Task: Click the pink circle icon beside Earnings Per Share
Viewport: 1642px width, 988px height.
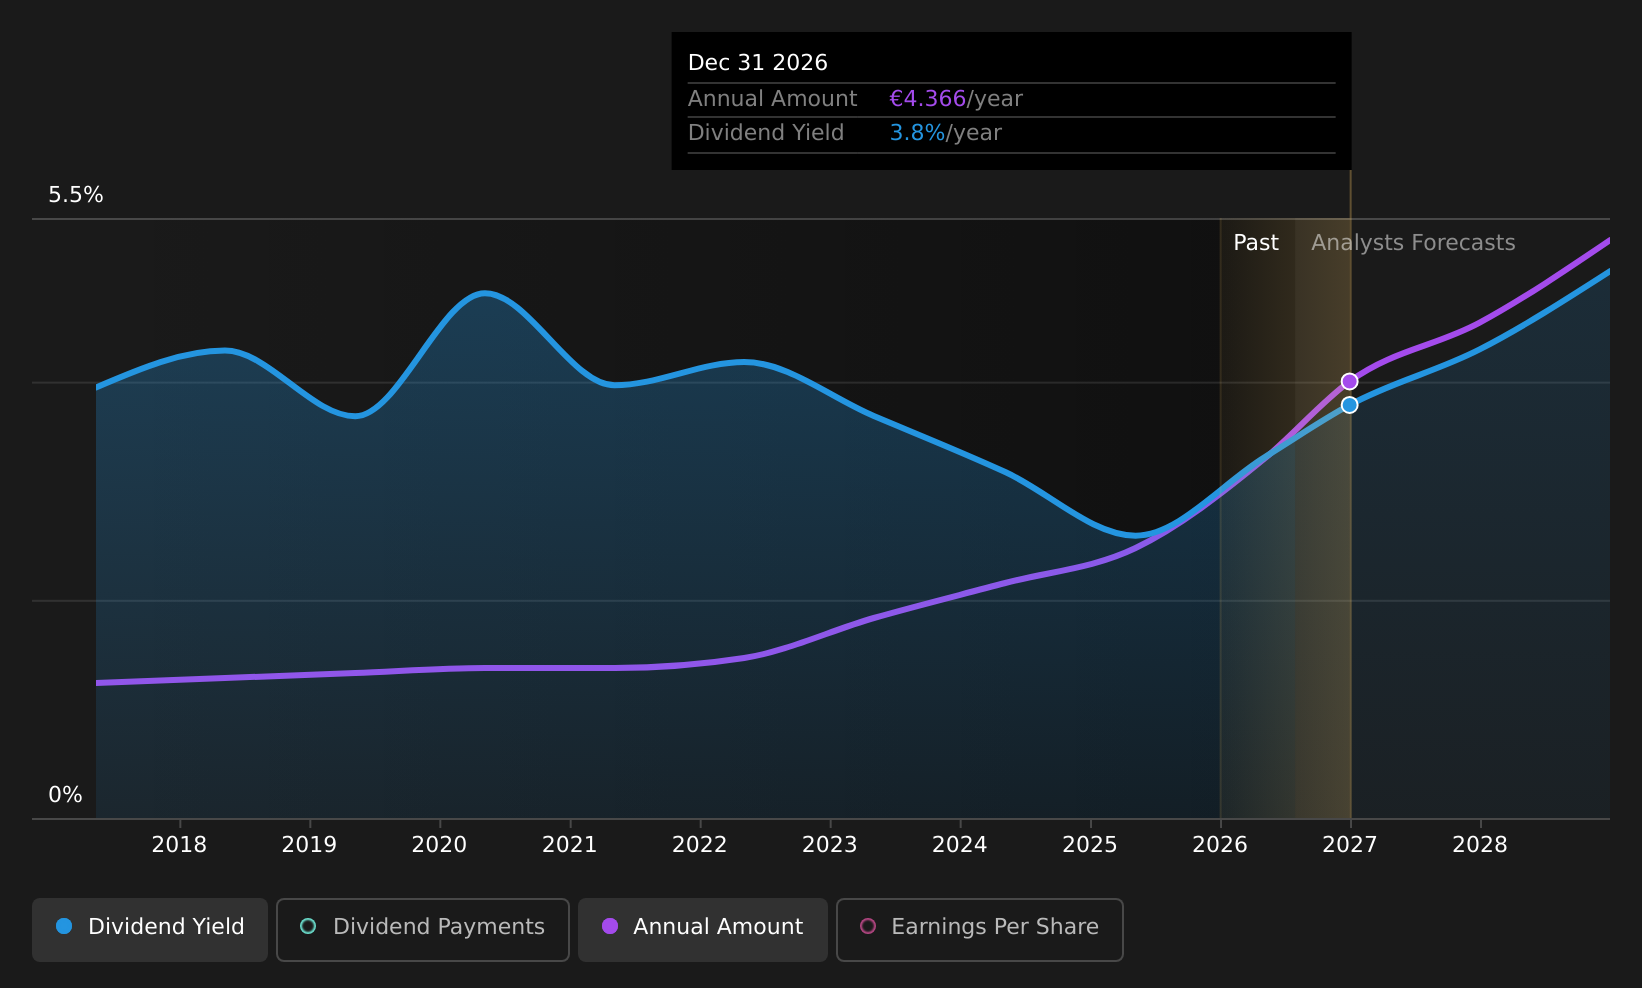Action: point(868,926)
